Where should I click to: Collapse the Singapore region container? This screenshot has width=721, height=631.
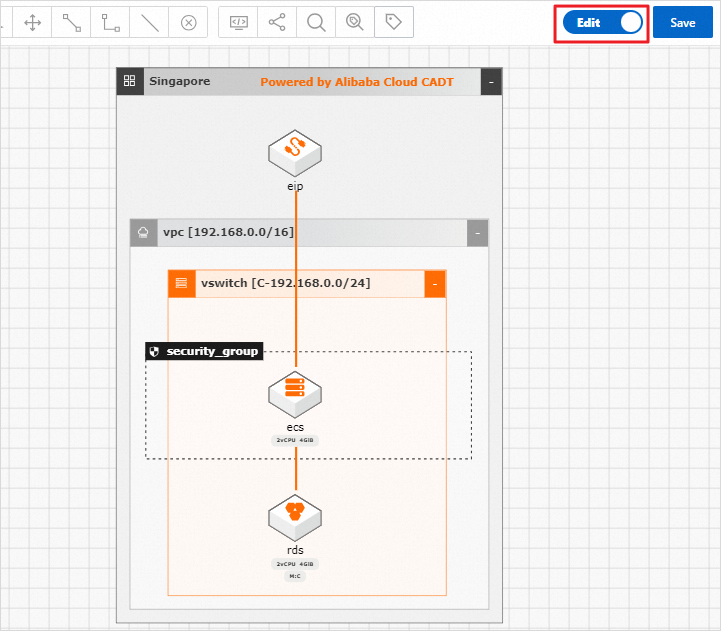click(x=491, y=82)
